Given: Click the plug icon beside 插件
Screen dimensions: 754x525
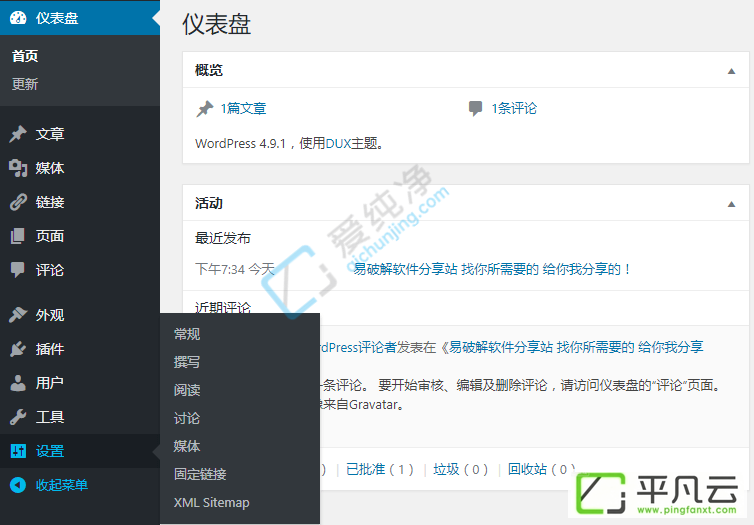Looking at the screenshot, I should (18, 349).
